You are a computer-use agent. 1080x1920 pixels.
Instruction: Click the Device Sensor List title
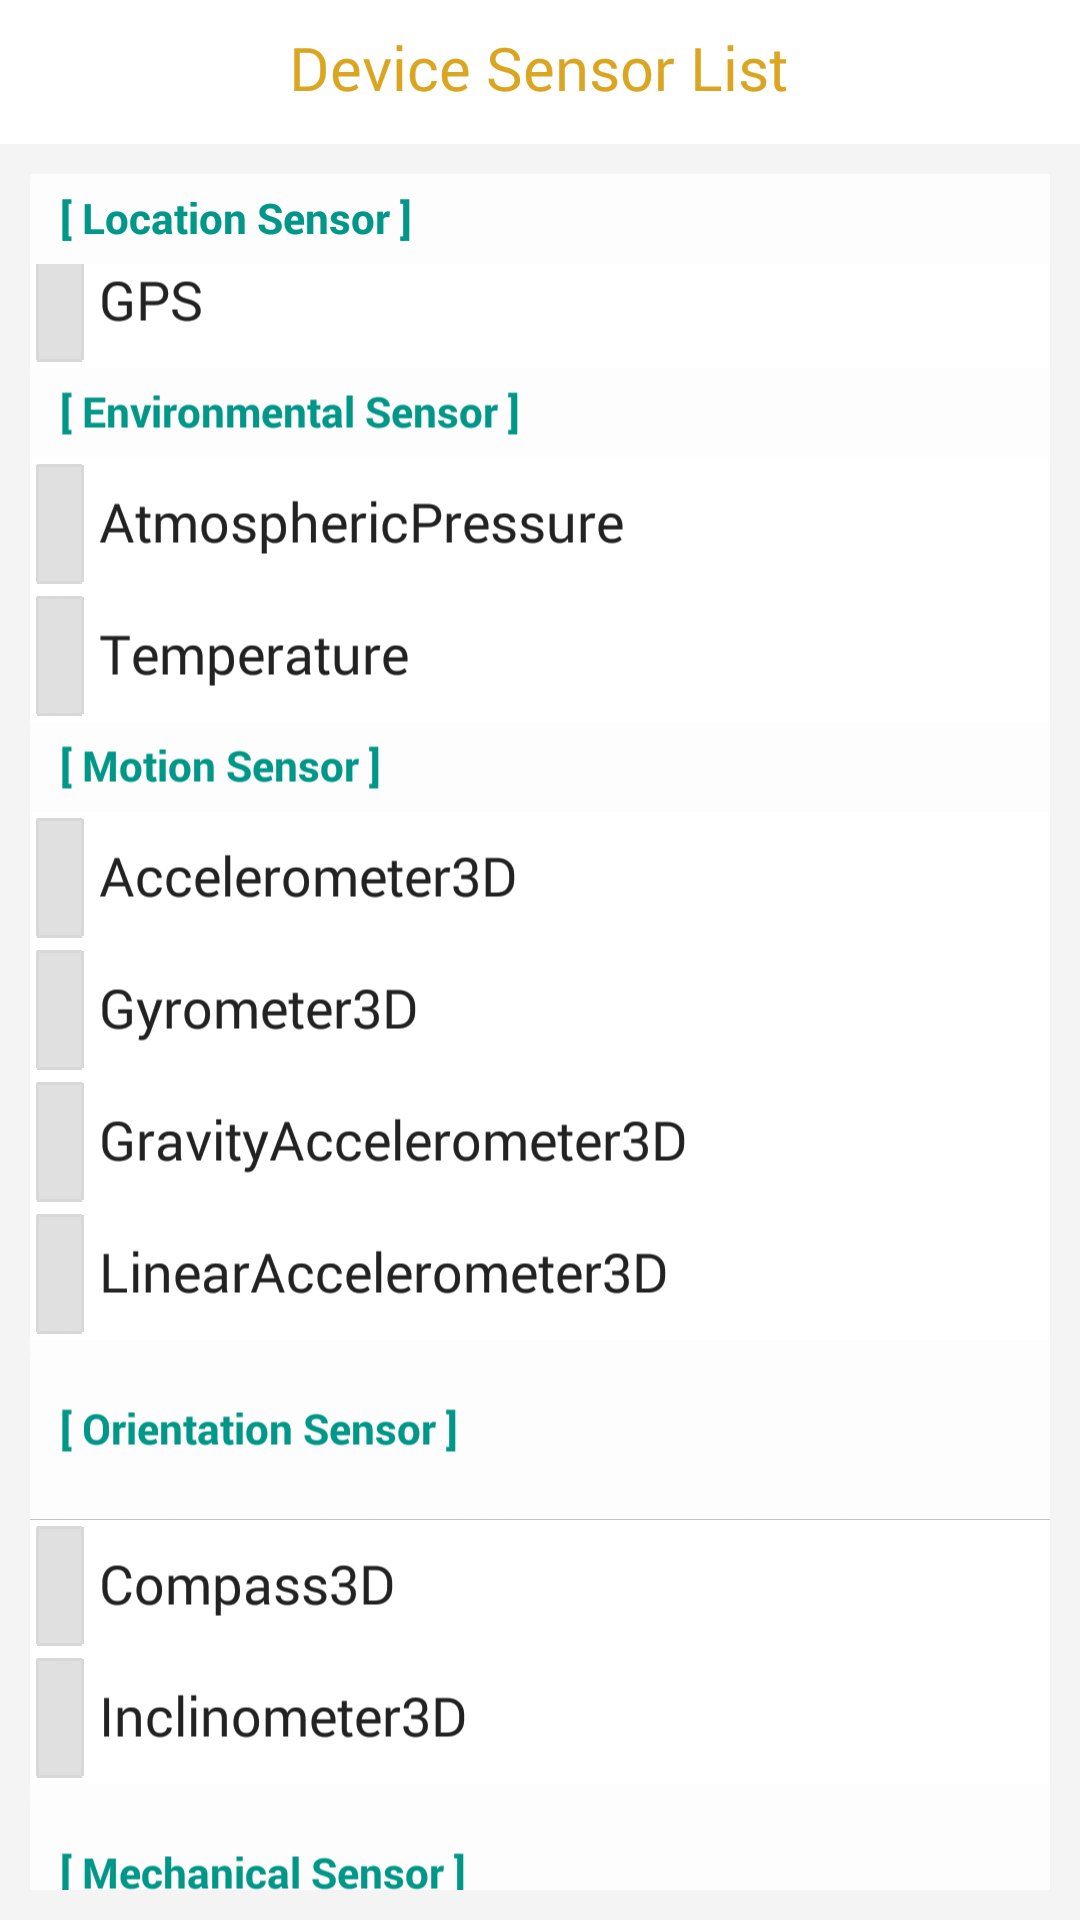(x=539, y=71)
